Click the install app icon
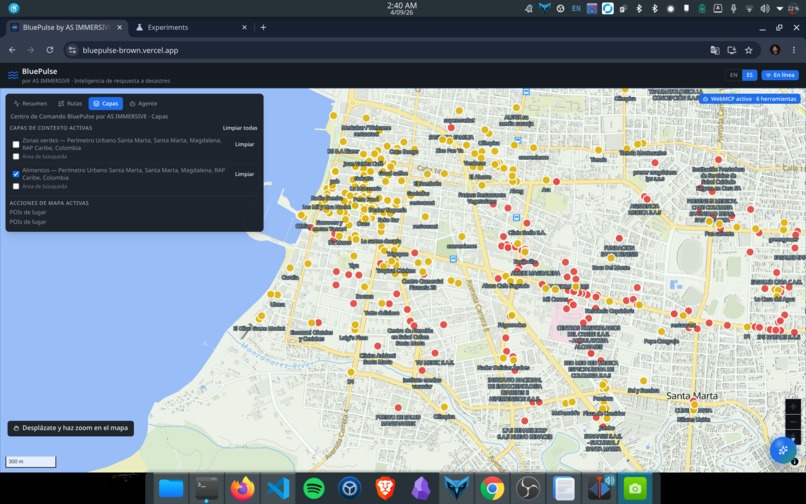The image size is (806, 504). pos(731,50)
